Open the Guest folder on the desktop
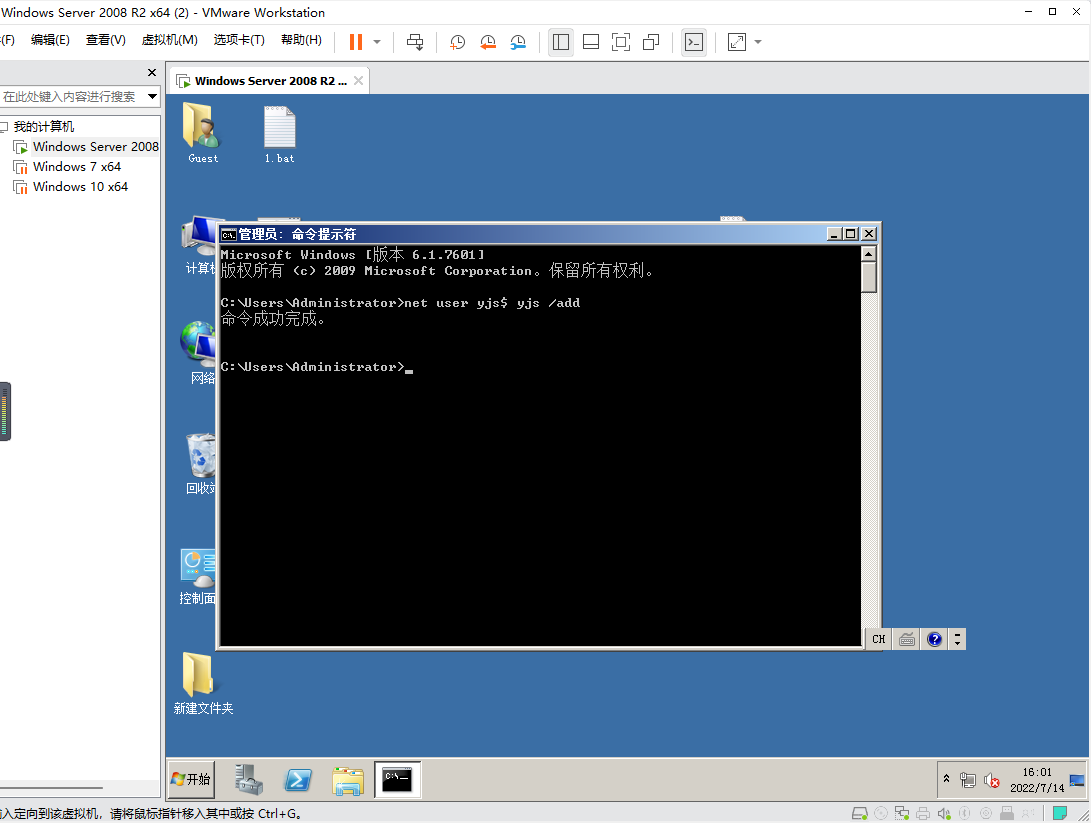This screenshot has height=823, width=1091. 202,134
